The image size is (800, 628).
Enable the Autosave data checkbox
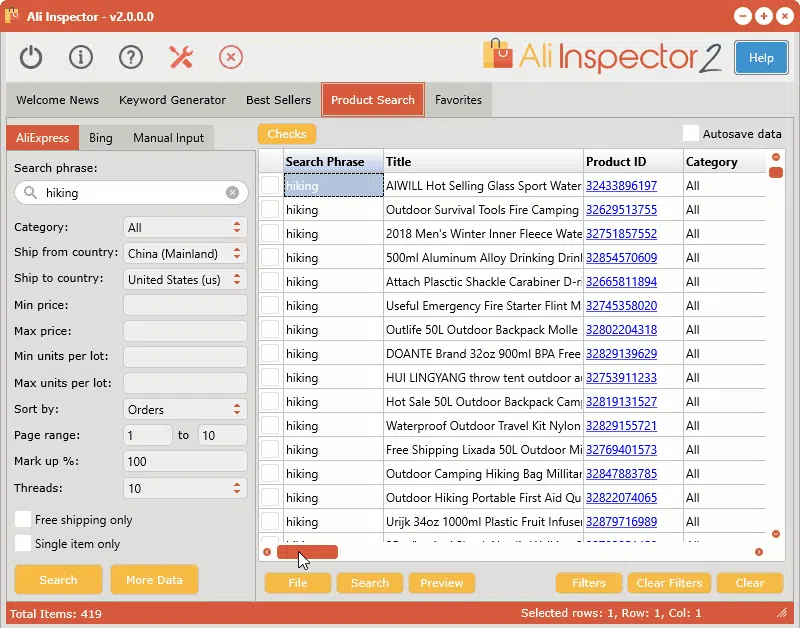click(x=690, y=134)
